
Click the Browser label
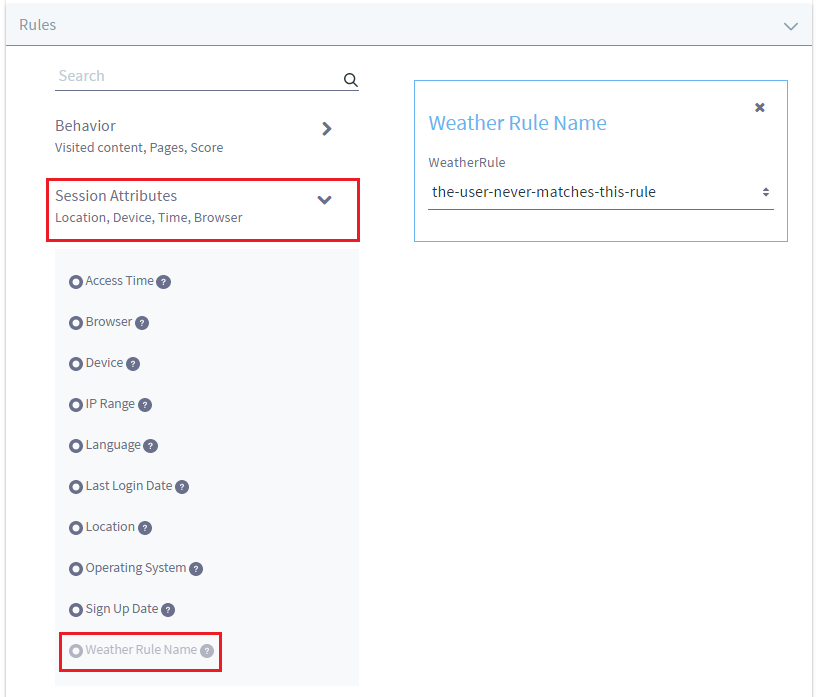coord(109,322)
